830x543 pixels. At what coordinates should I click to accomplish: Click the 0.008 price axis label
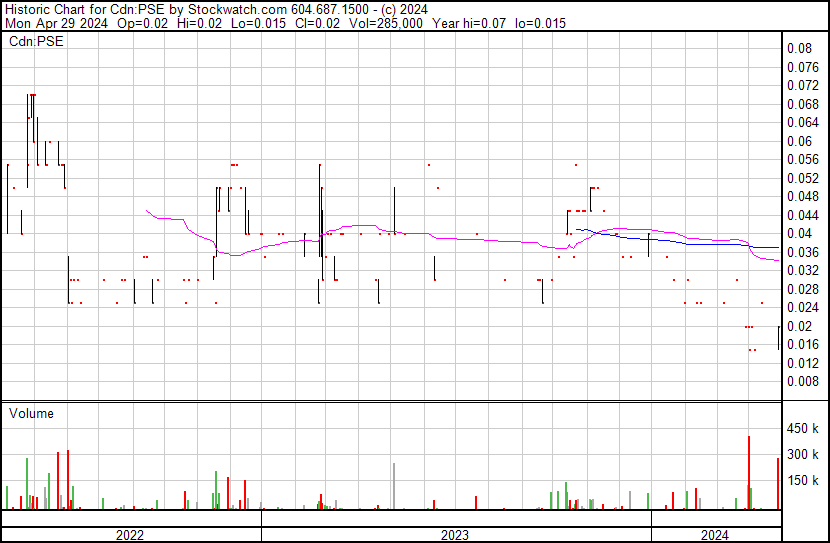[802, 382]
